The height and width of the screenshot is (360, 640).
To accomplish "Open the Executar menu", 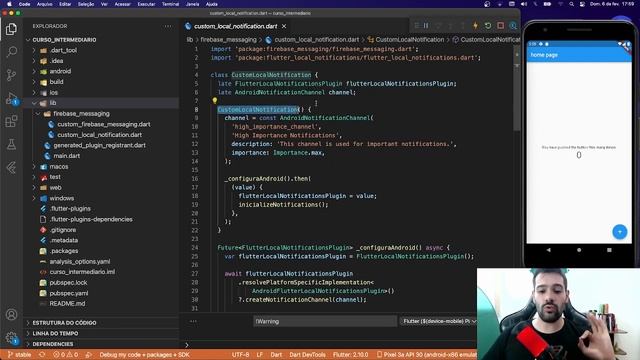I will click(x=146, y=4).
